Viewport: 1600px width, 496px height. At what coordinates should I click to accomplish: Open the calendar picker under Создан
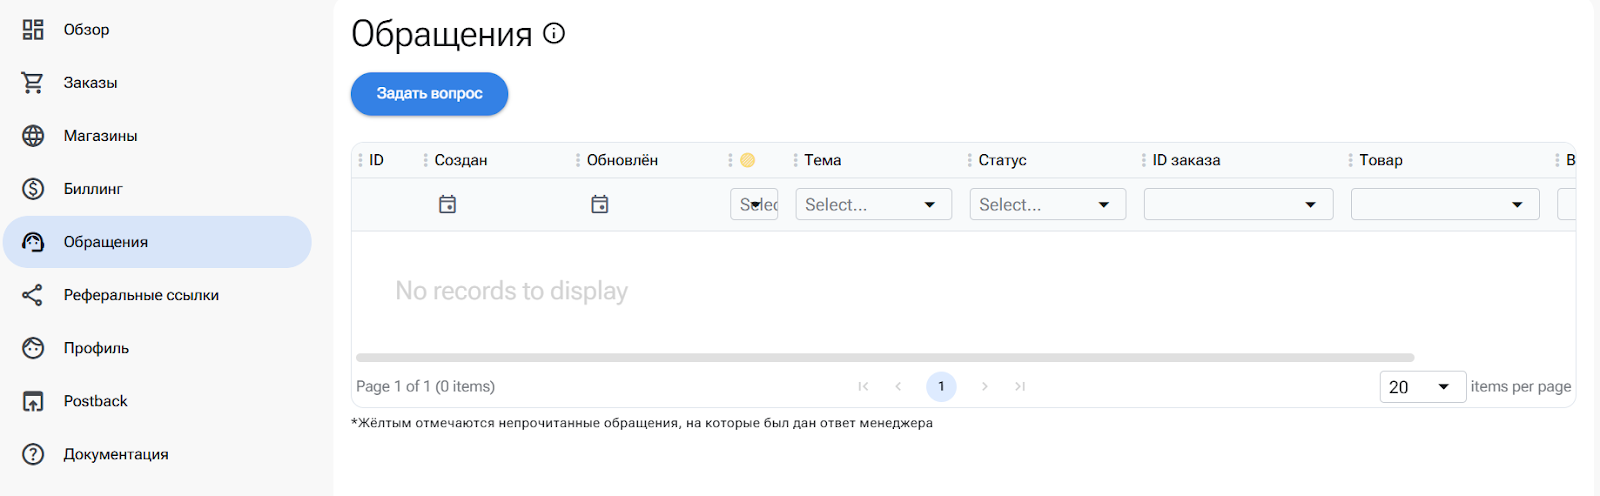[447, 204]
